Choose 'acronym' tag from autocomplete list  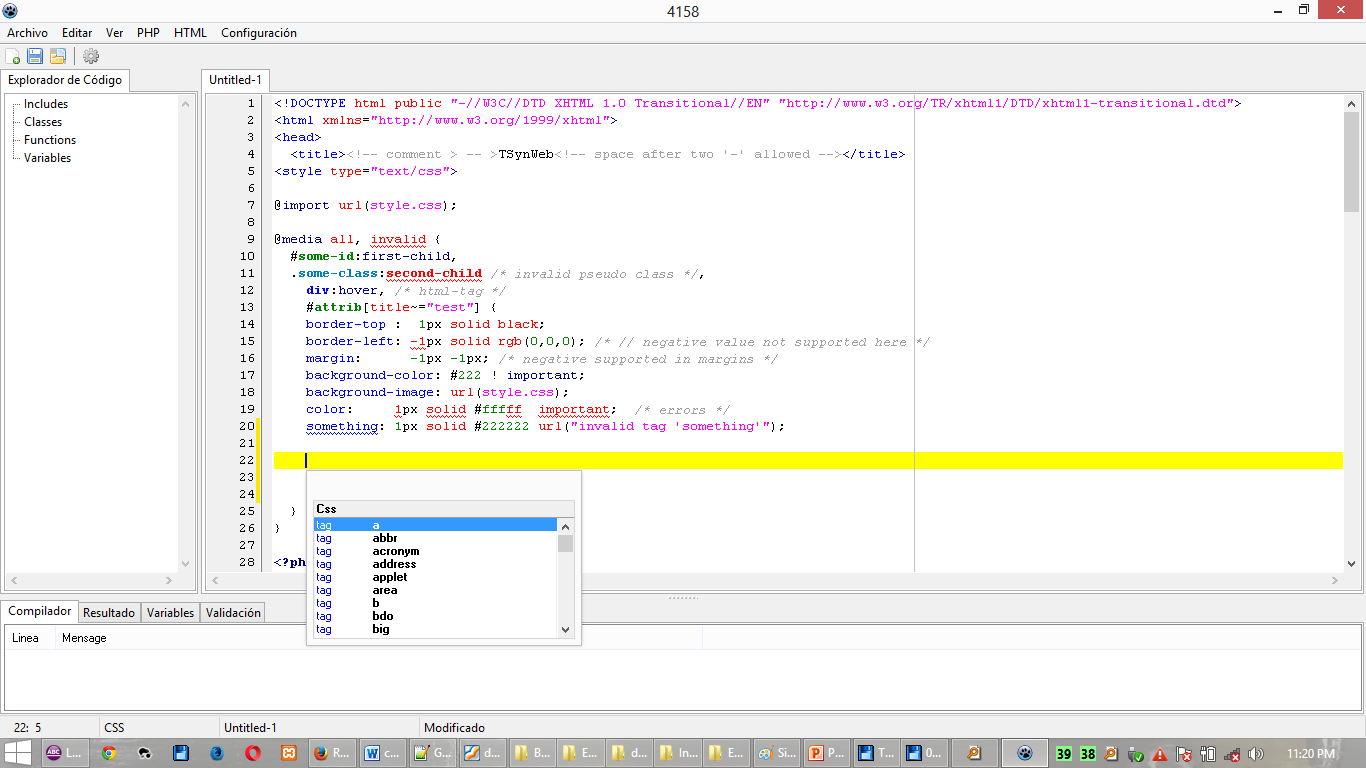[396, 551]
